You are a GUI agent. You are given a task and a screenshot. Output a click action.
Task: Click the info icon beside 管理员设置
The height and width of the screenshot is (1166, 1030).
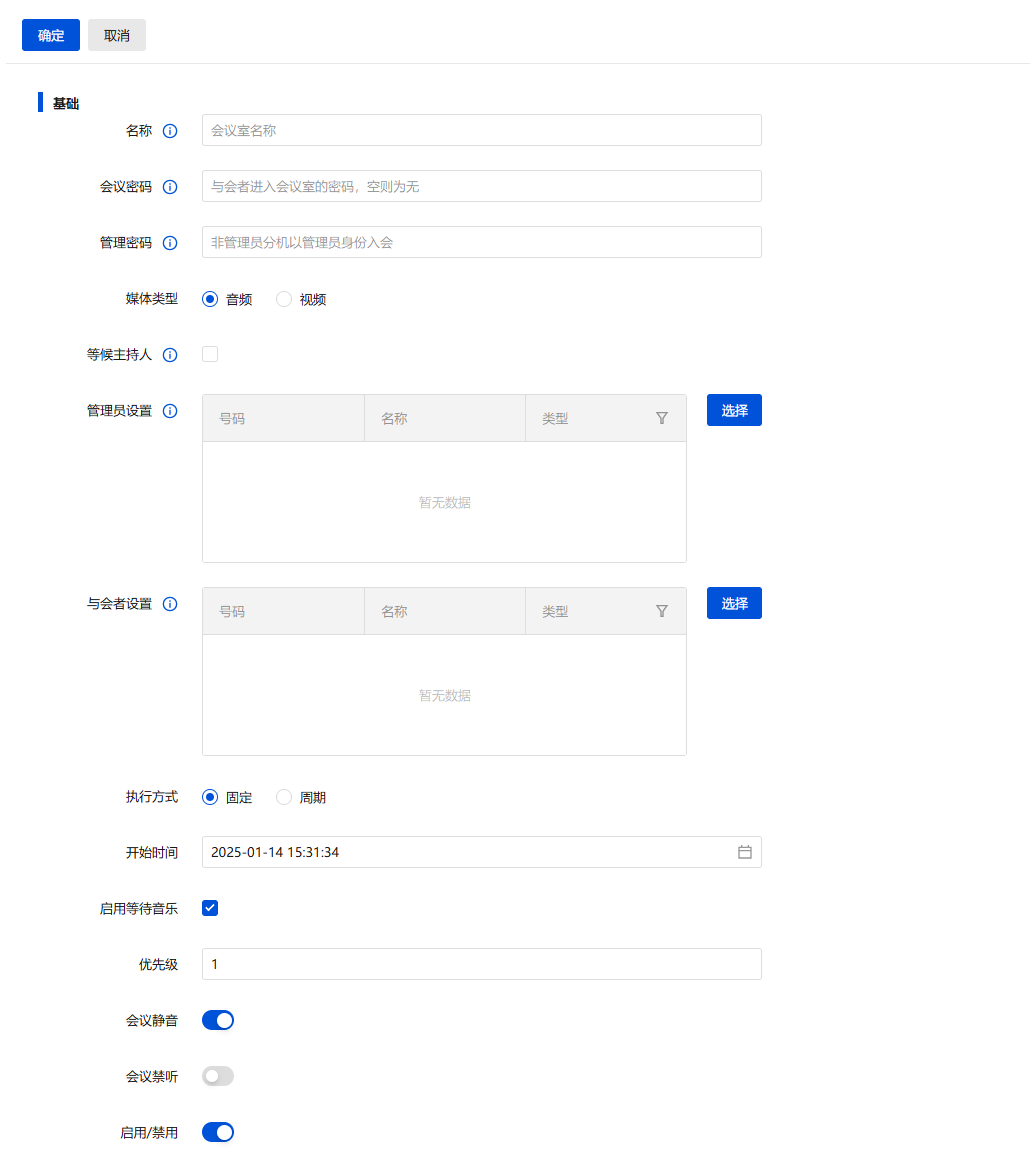click(x=170, y=411)
